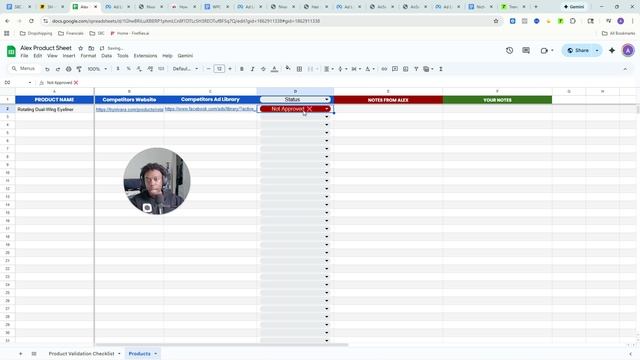640x360 pixels.
Task: Click the move to folder icon
Action: click(x=91, y=48)
